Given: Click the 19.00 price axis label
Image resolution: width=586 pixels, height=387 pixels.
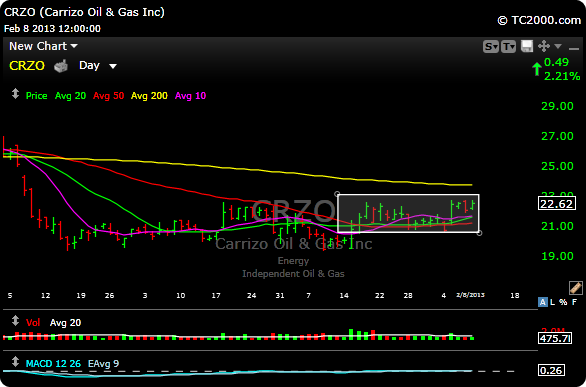Looking at the screenshot, I should click(557, 256).
